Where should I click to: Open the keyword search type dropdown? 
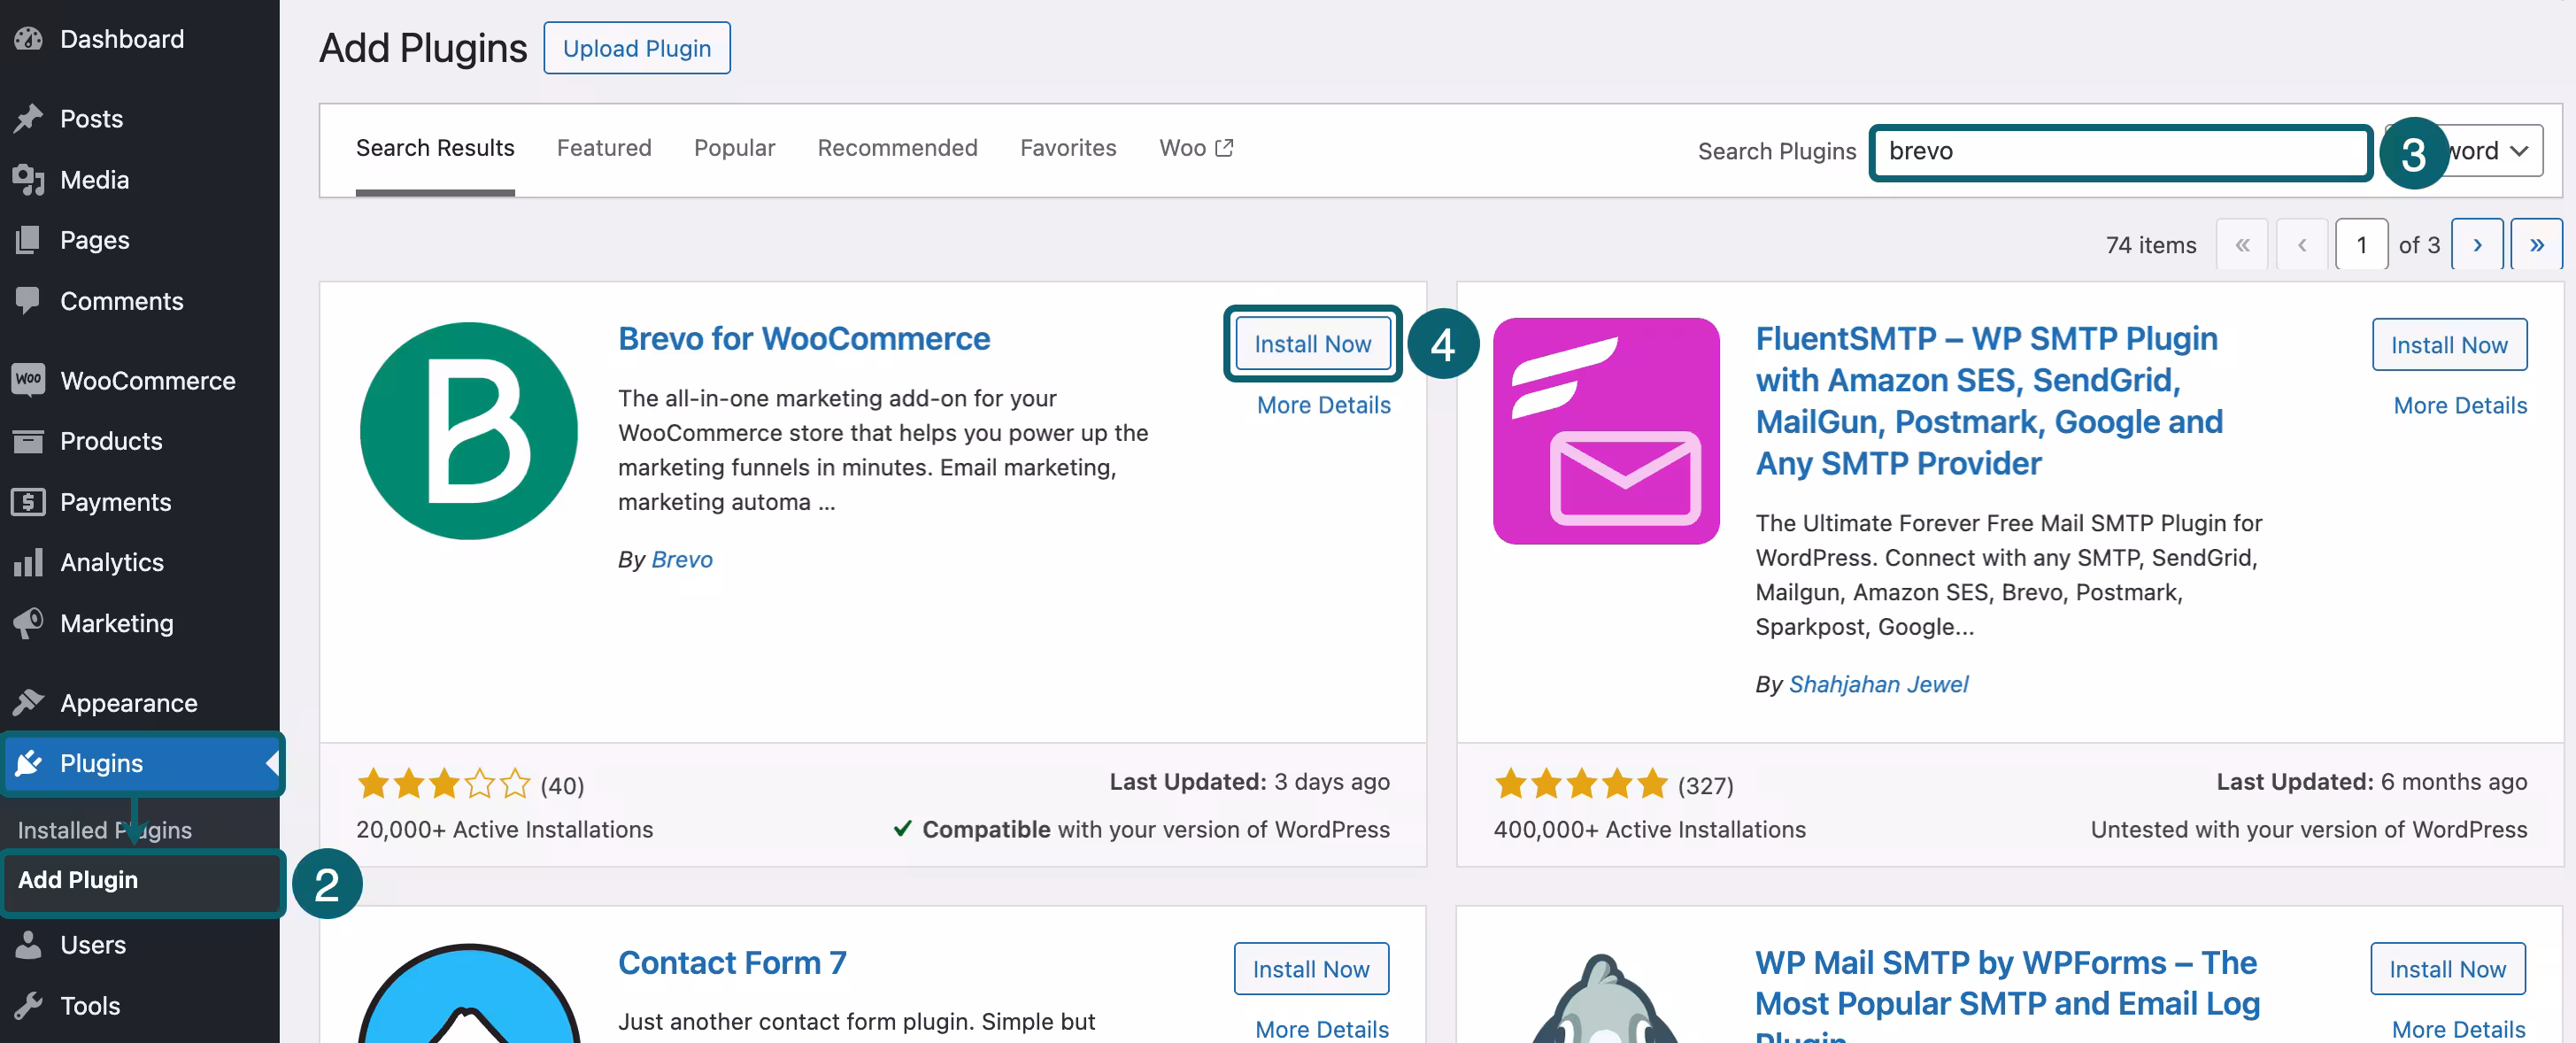(2492, 151)
